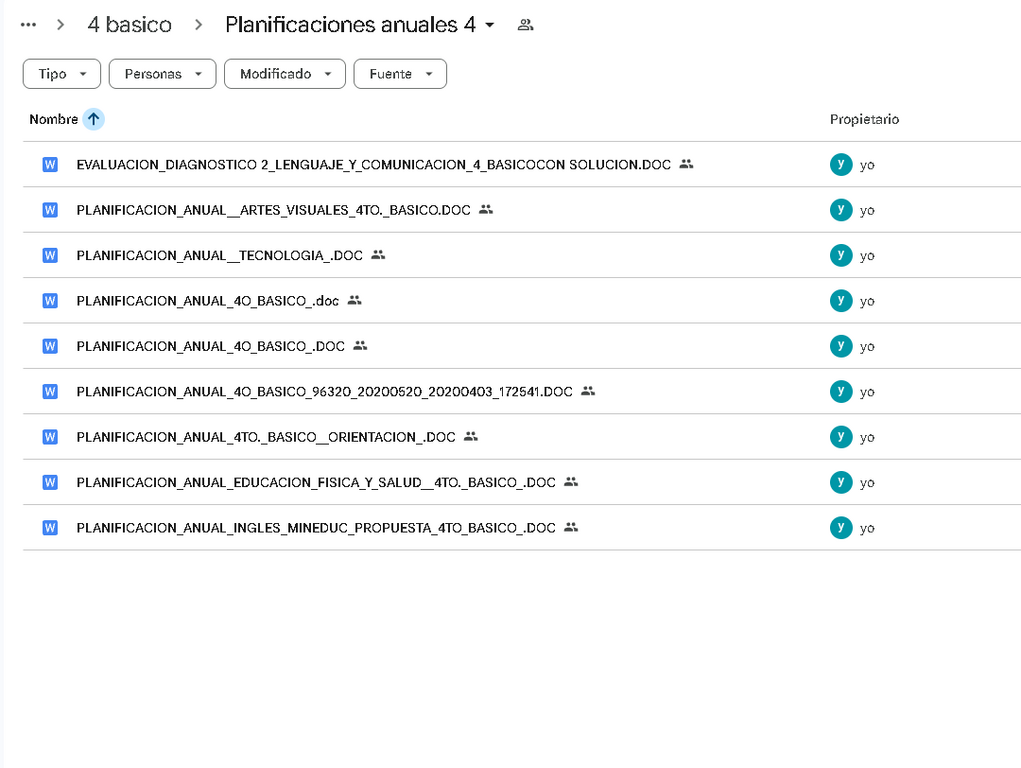The width and height of the screenshot is (1021, 768).
Task: Open the Fuente filter dropdown
Action: [400, 74]
